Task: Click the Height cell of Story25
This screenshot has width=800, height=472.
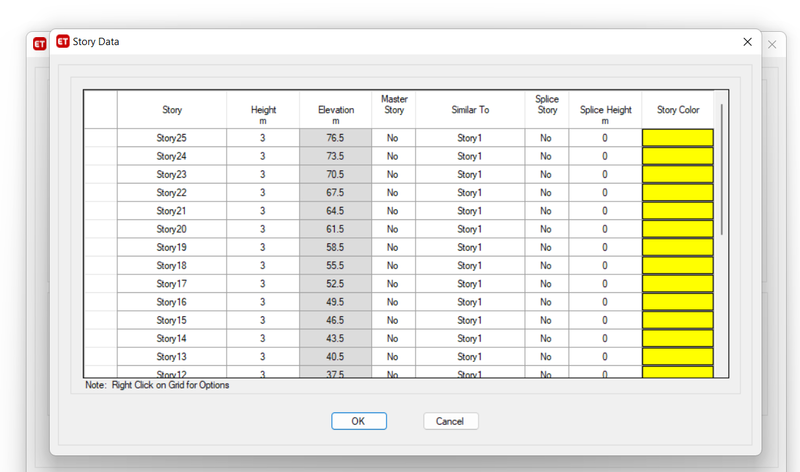Action: (263, 138)
